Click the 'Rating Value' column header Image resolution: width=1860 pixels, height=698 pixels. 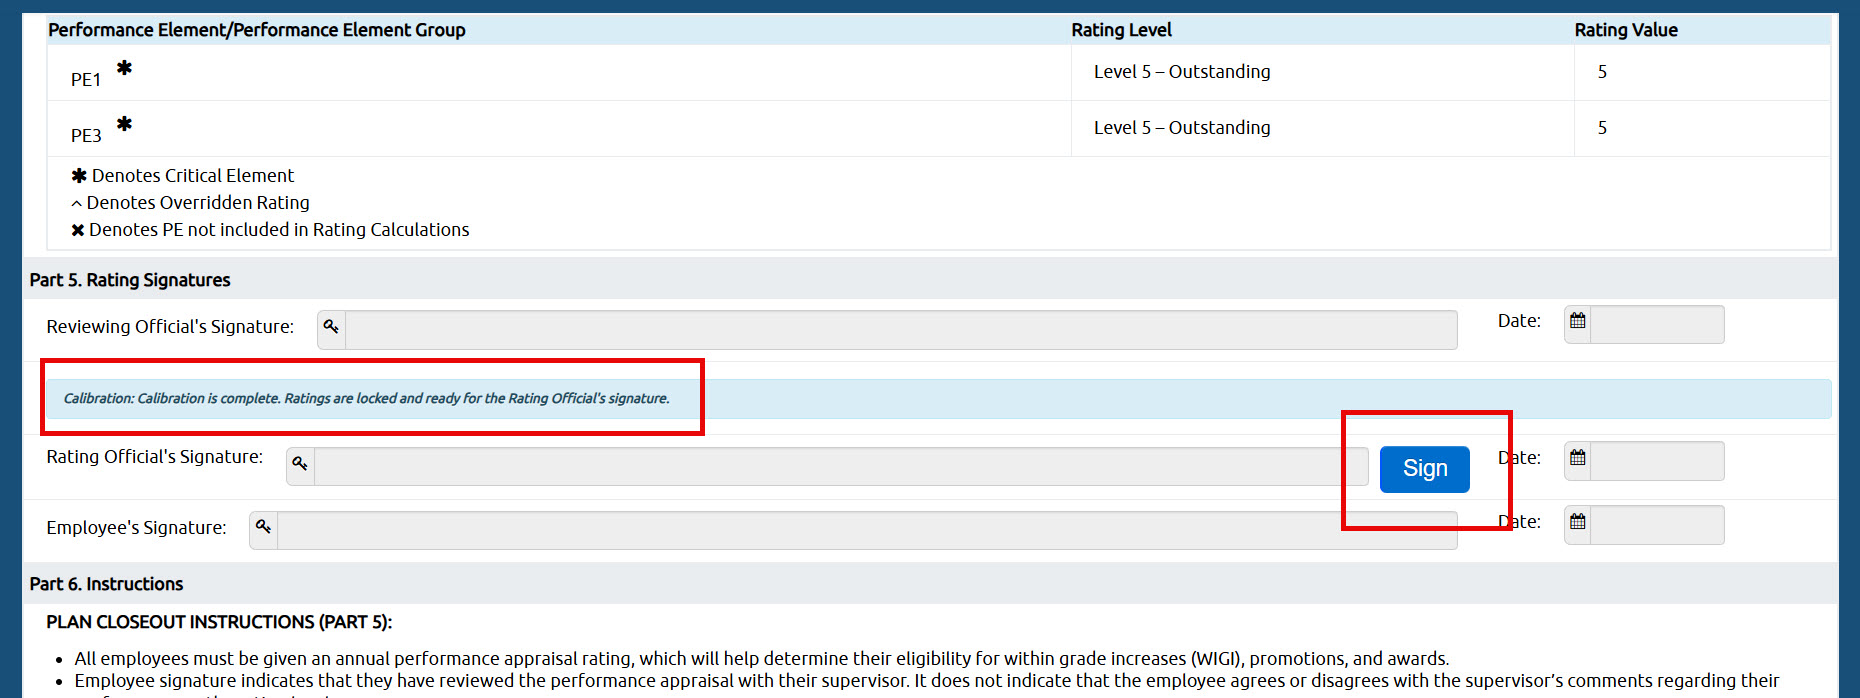pyautogui.click(x=1626, y=30)
